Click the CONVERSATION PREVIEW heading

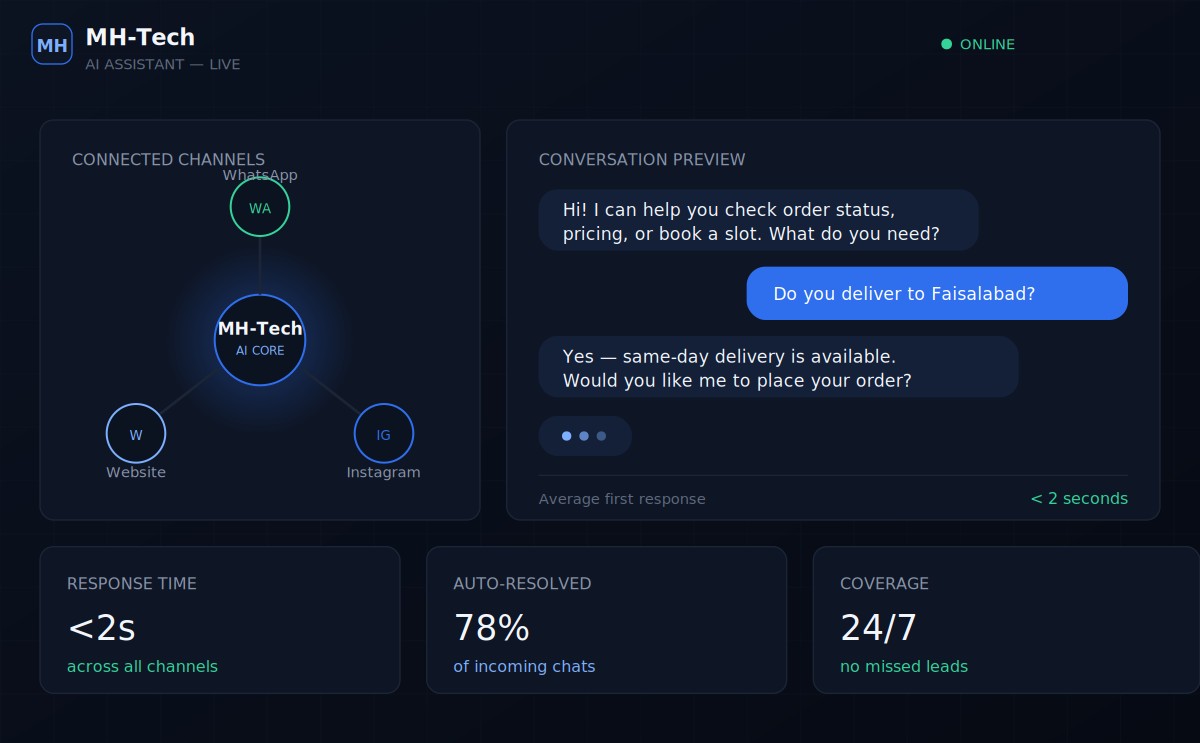tap(642, 160)
